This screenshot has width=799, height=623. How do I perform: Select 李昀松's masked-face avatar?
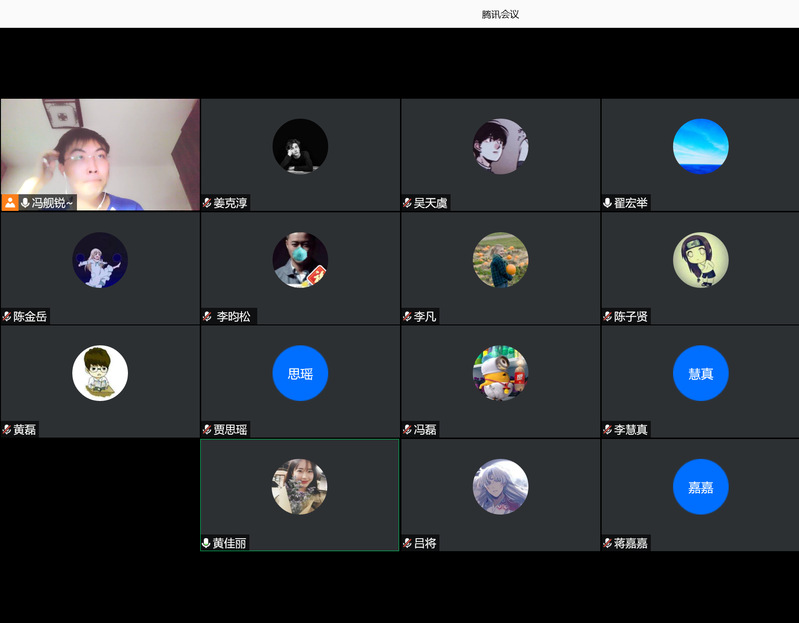pyautogui.click(x=300, y=260)
